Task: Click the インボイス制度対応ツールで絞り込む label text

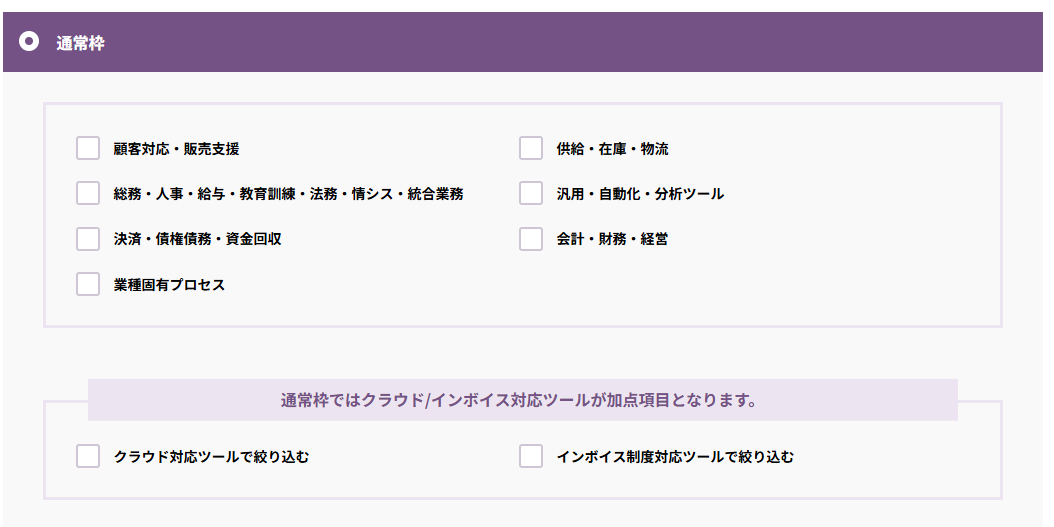Action: click(x=675, y=456)
